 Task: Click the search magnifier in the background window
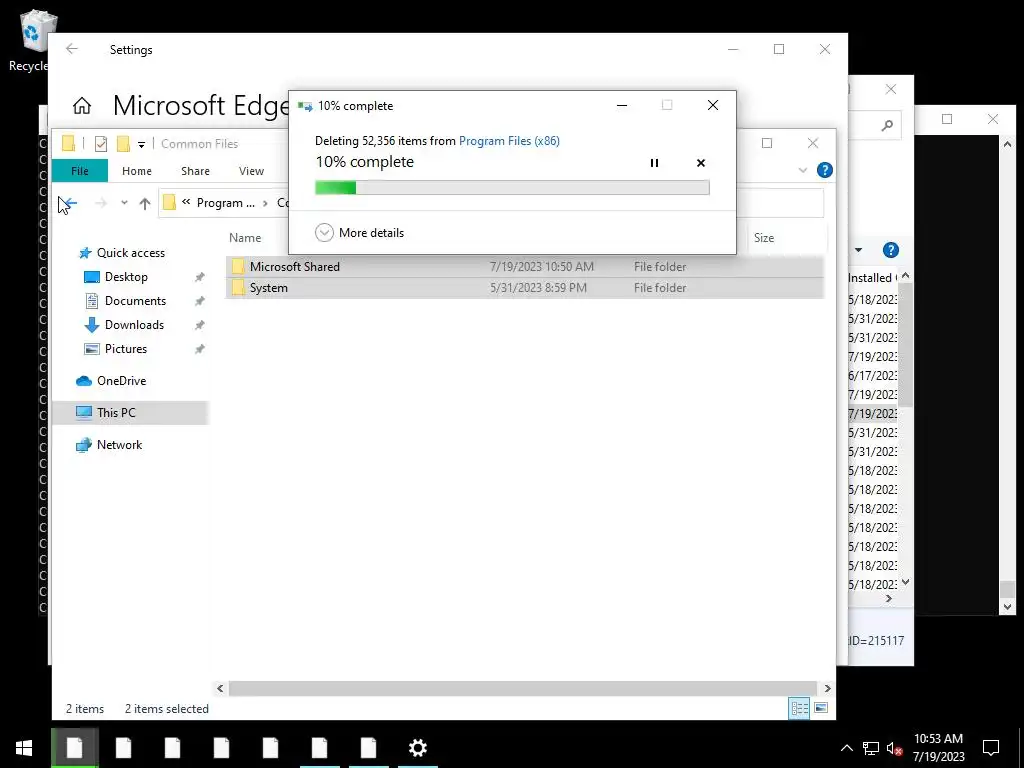pos(887,125)
